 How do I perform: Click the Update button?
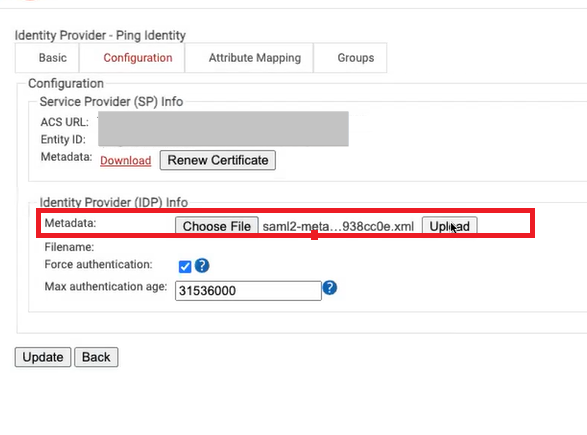click(x=43, y=357)
